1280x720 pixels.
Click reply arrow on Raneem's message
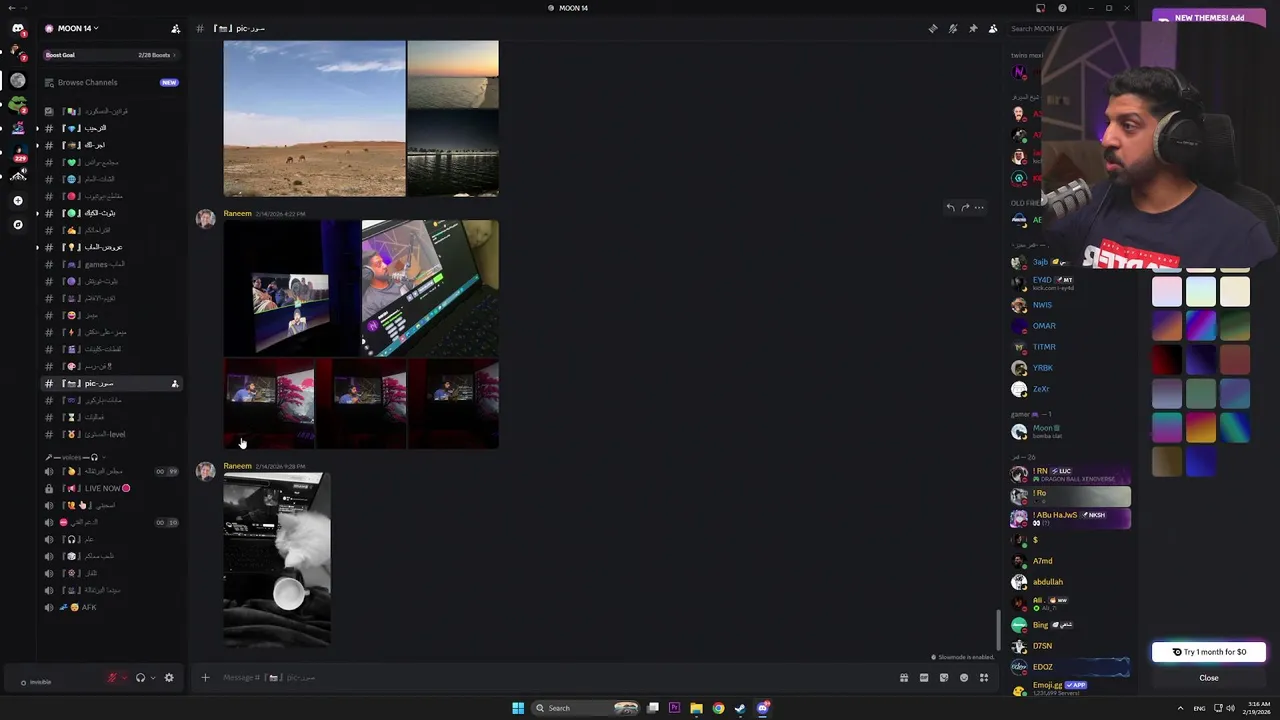950,208
